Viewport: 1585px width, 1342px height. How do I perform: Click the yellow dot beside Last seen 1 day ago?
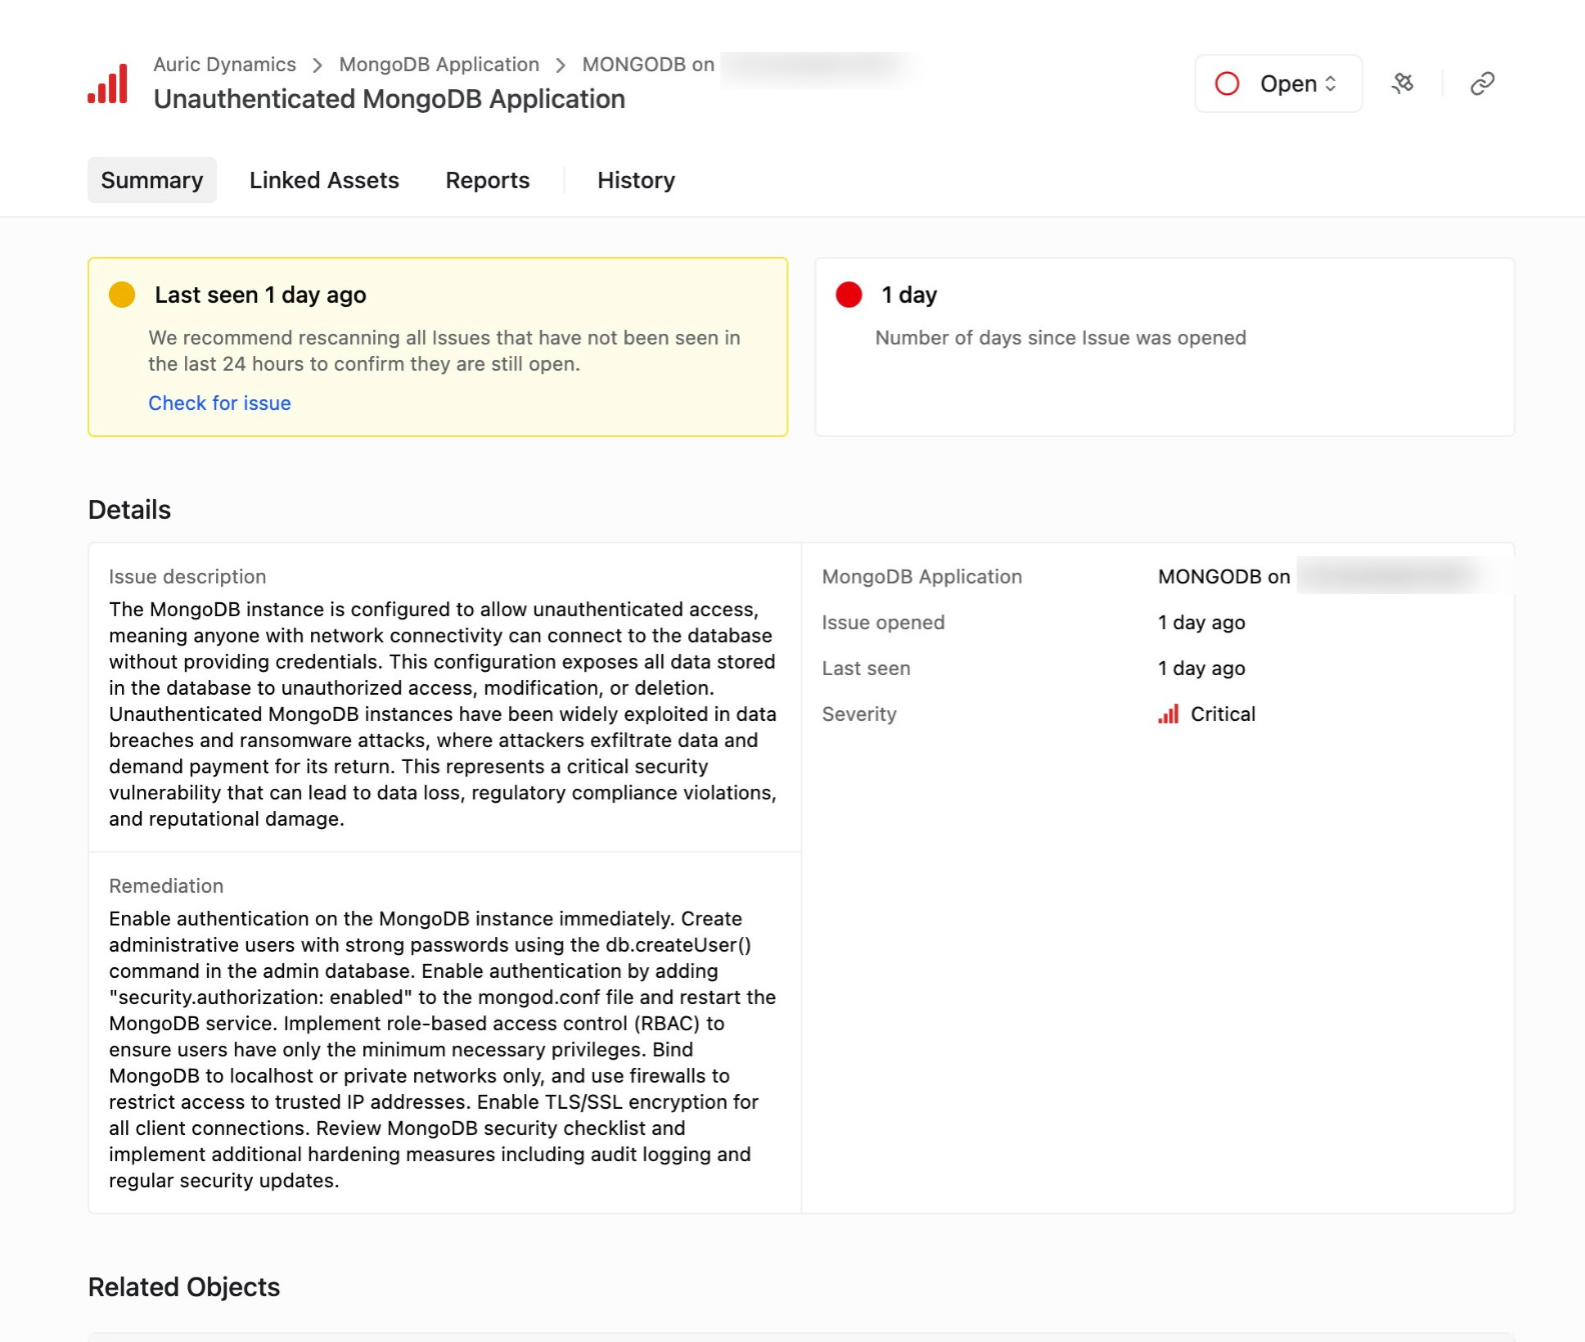[122, 295]
